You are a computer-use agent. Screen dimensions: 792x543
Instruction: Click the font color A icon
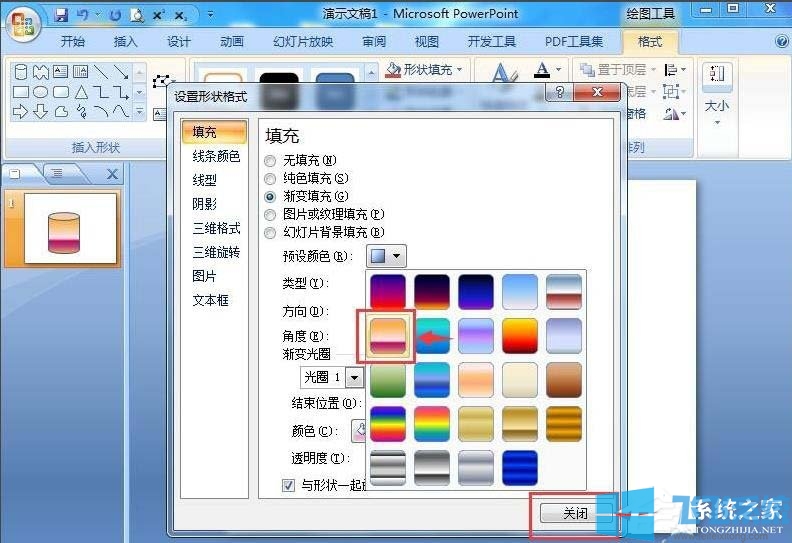click(x=542, y=71)
